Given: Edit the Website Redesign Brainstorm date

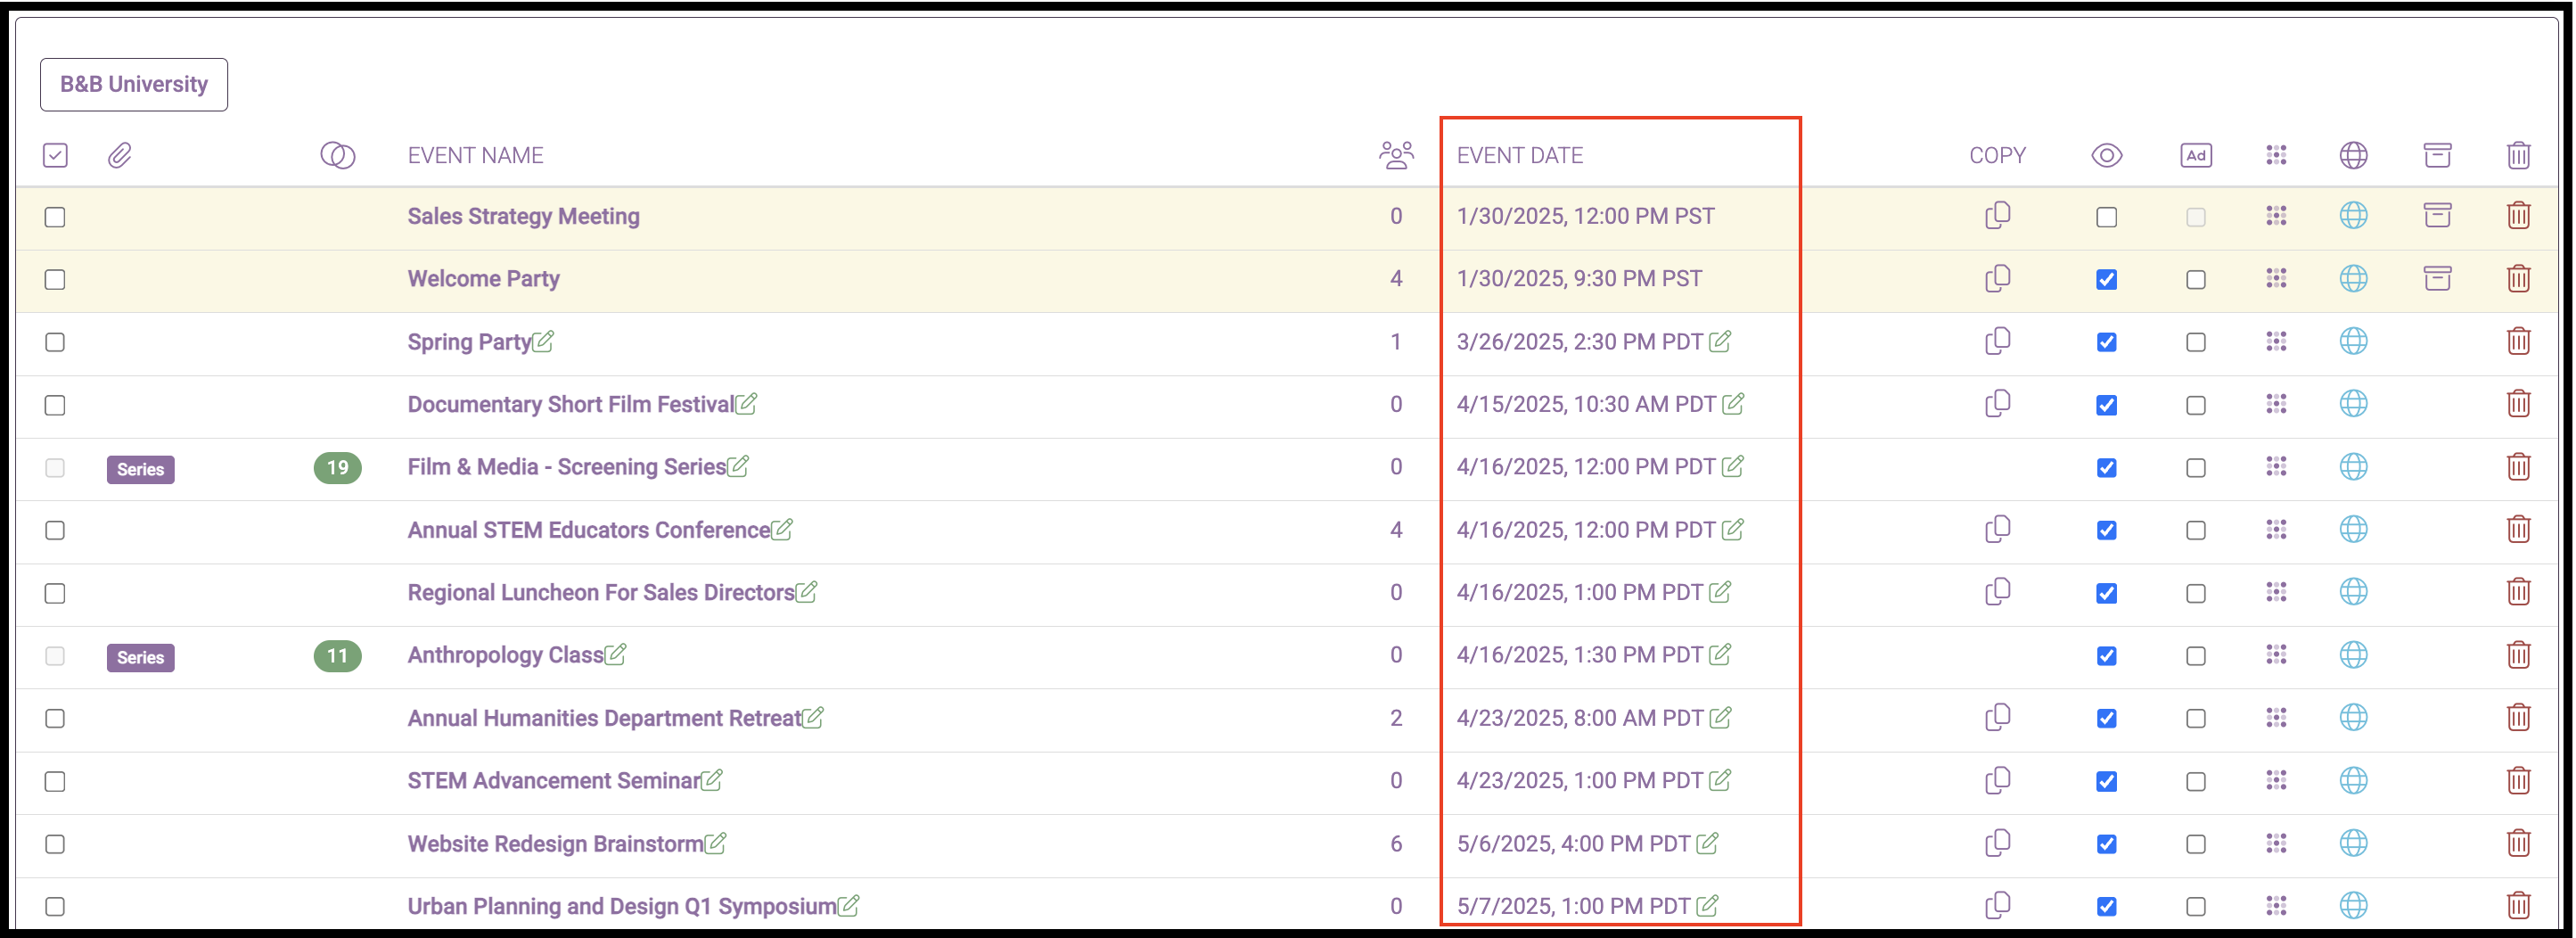Looking at the screenshot, I should pos(1708,843).
